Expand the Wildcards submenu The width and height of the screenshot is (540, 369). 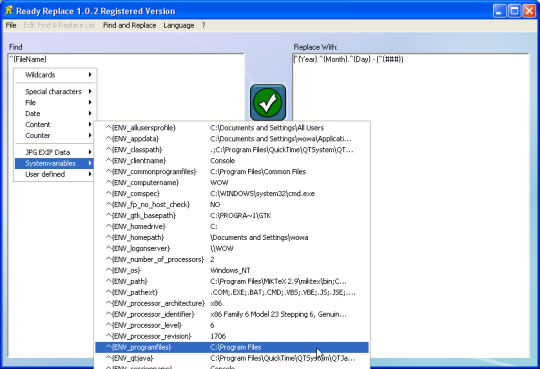tap(55, 75)
